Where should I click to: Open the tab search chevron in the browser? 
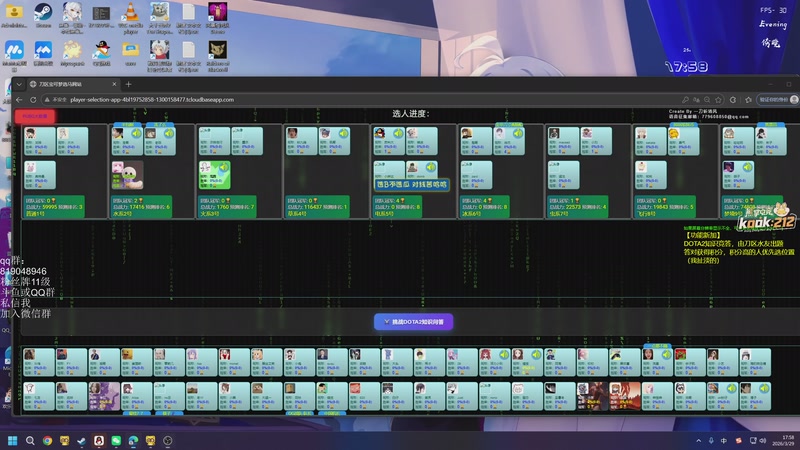[19, 84]
